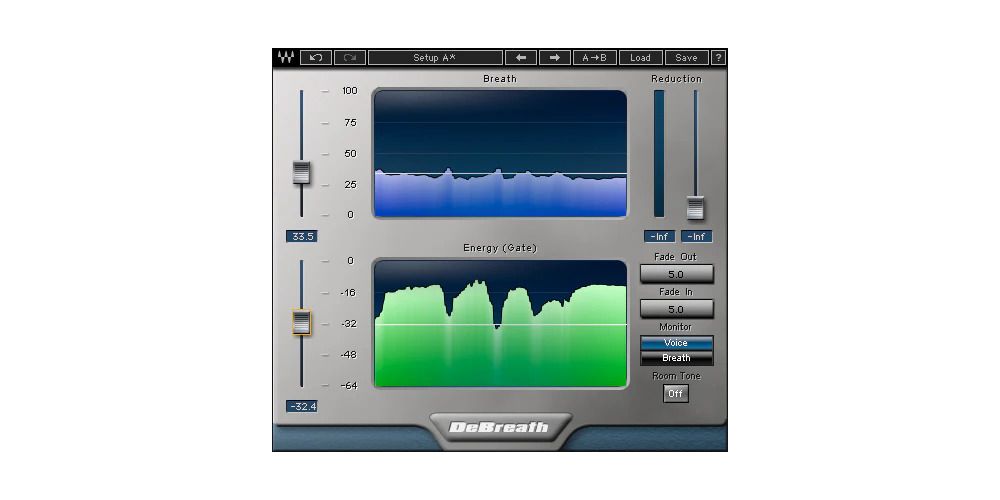The height and width of the screenshot is (500, 1000).
Task: Click the Waves logo icon
Action: pos(286,57)
